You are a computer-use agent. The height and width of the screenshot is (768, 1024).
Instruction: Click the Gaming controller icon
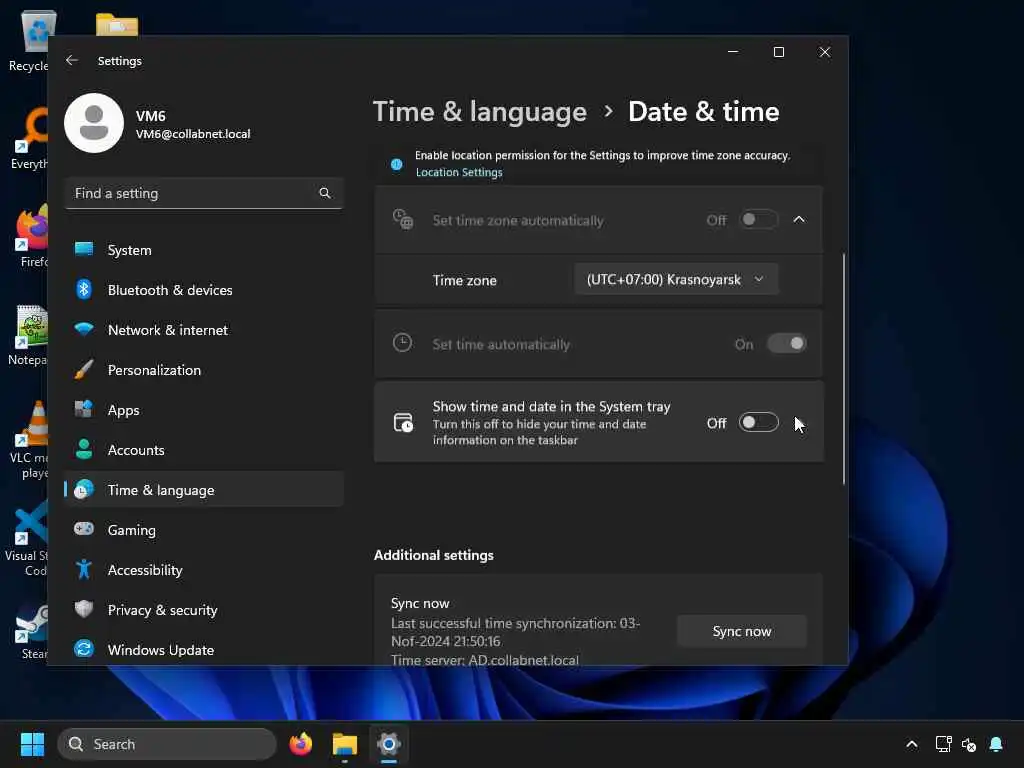84,529
